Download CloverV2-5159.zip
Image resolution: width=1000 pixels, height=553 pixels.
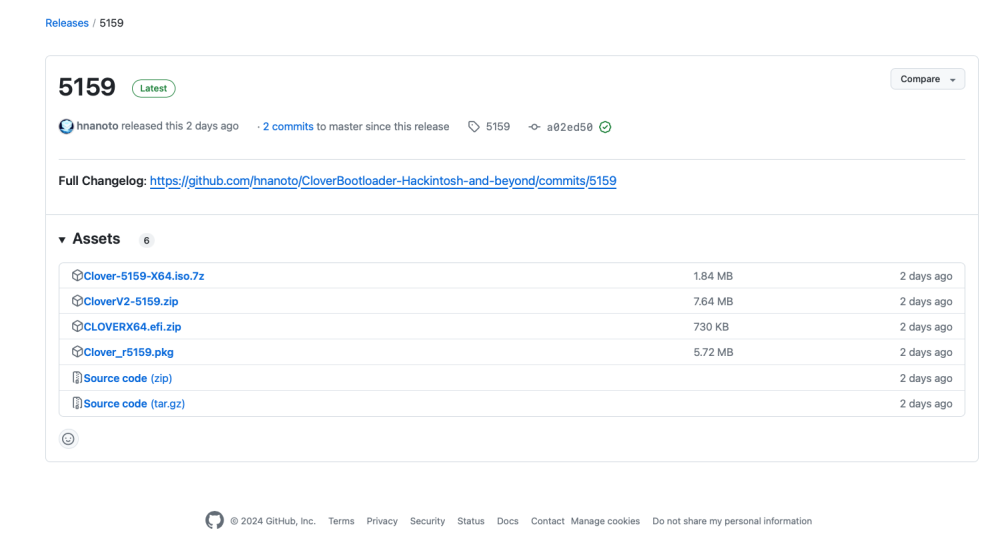(x=131, y=302)
